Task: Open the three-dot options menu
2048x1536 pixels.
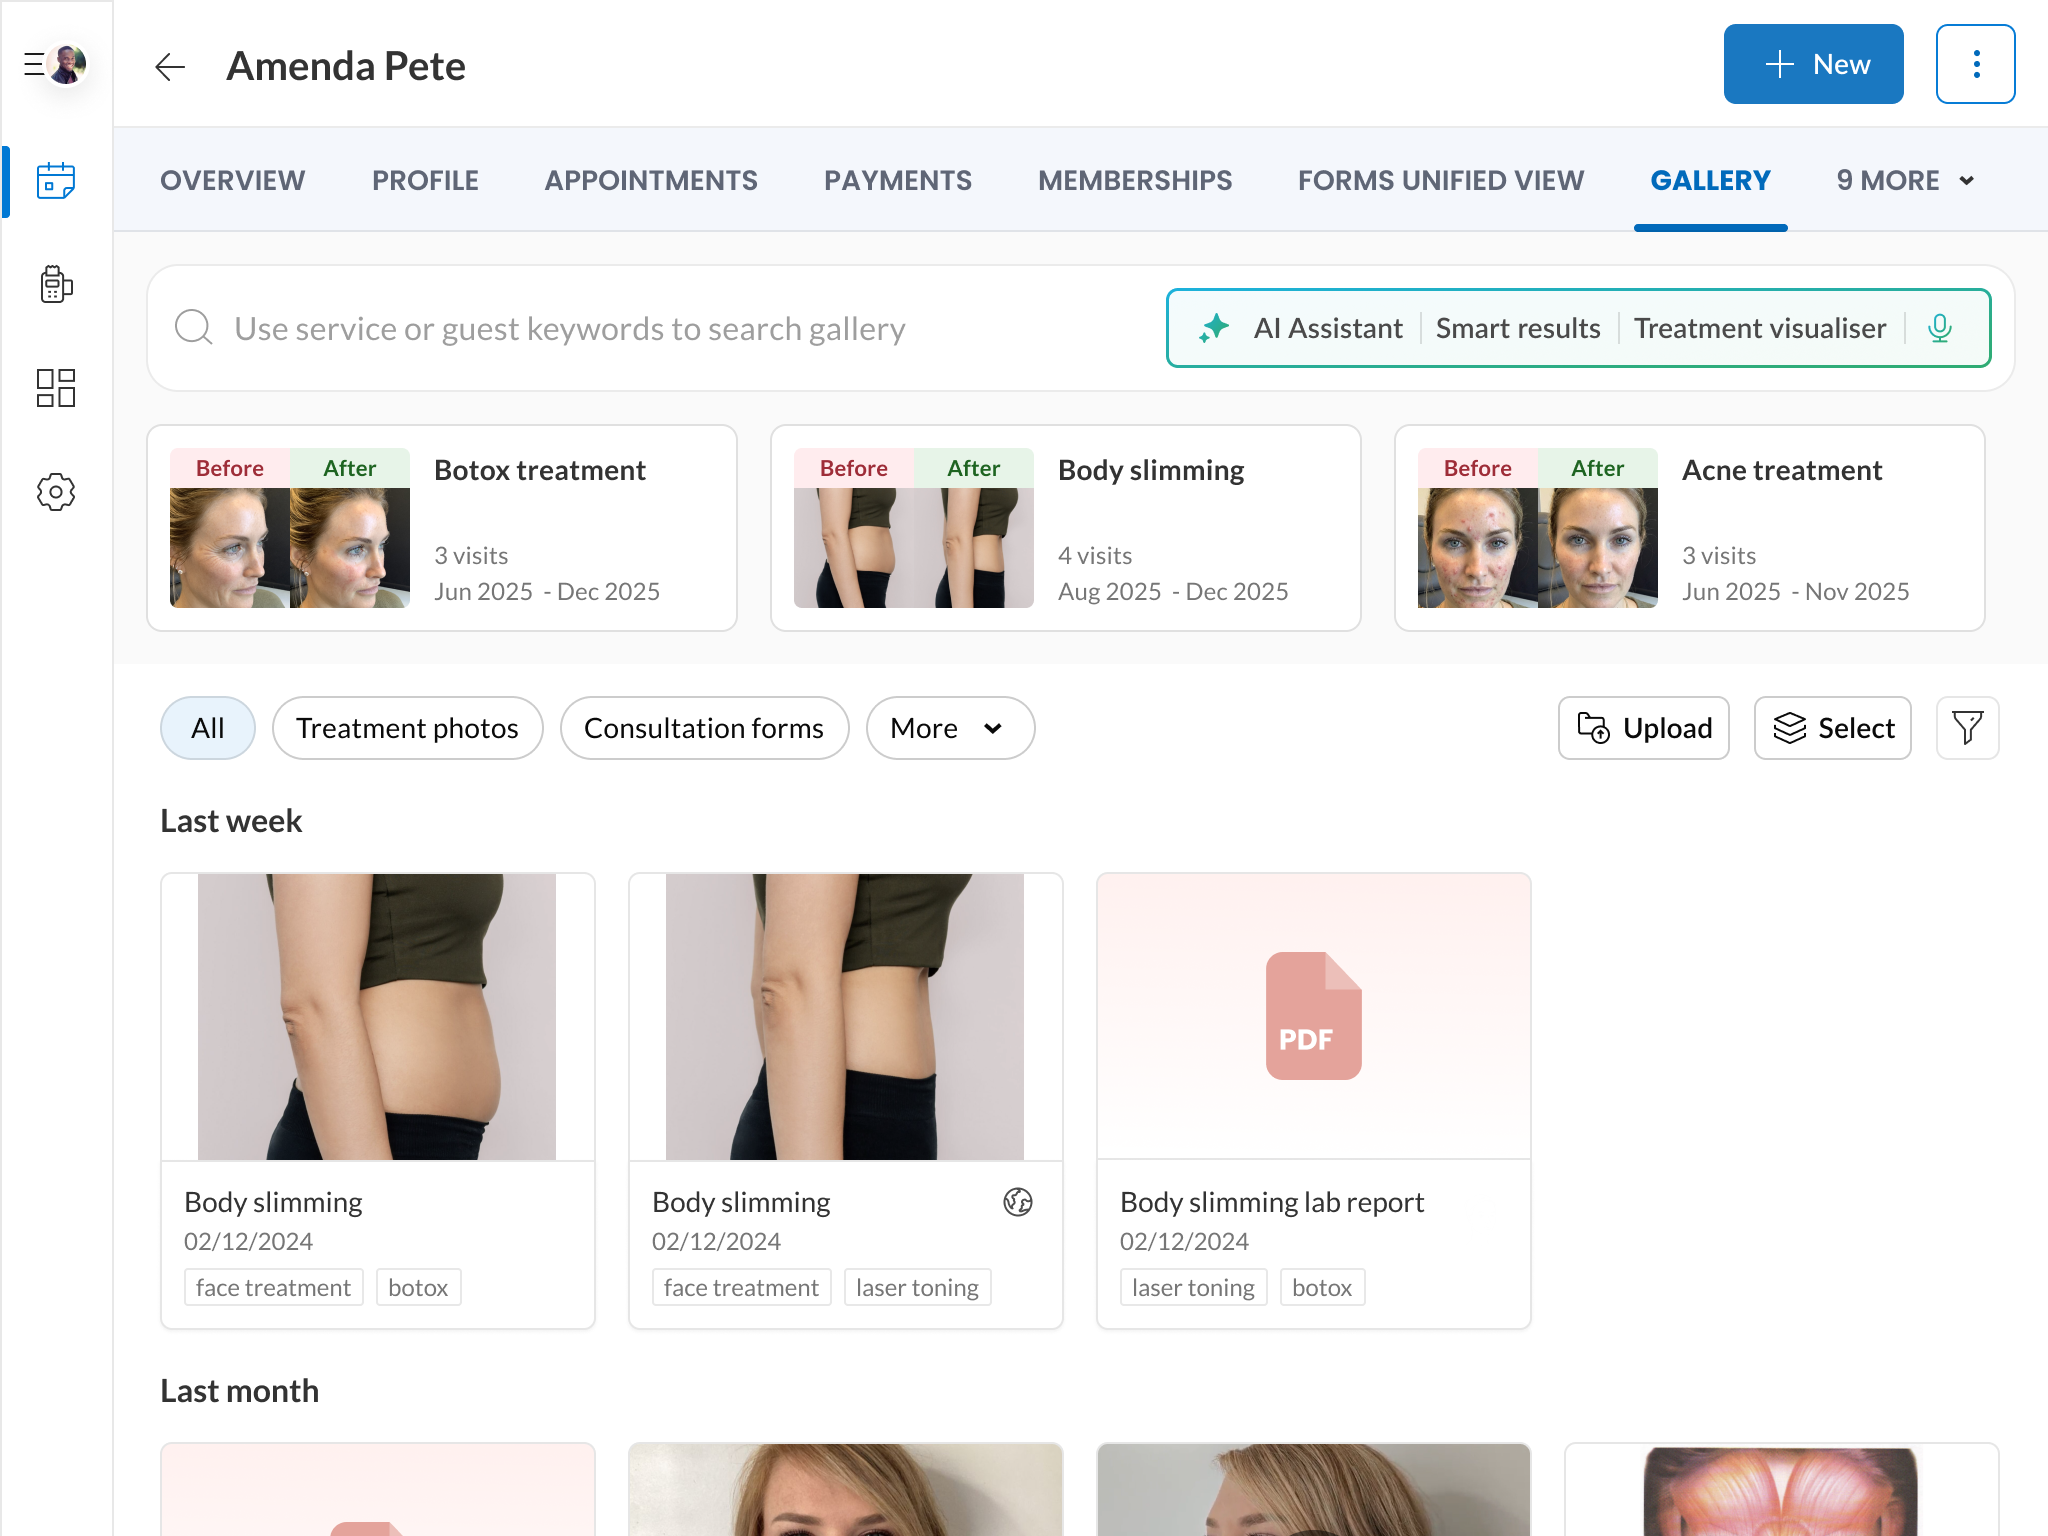Action: tap(1975, 65)
